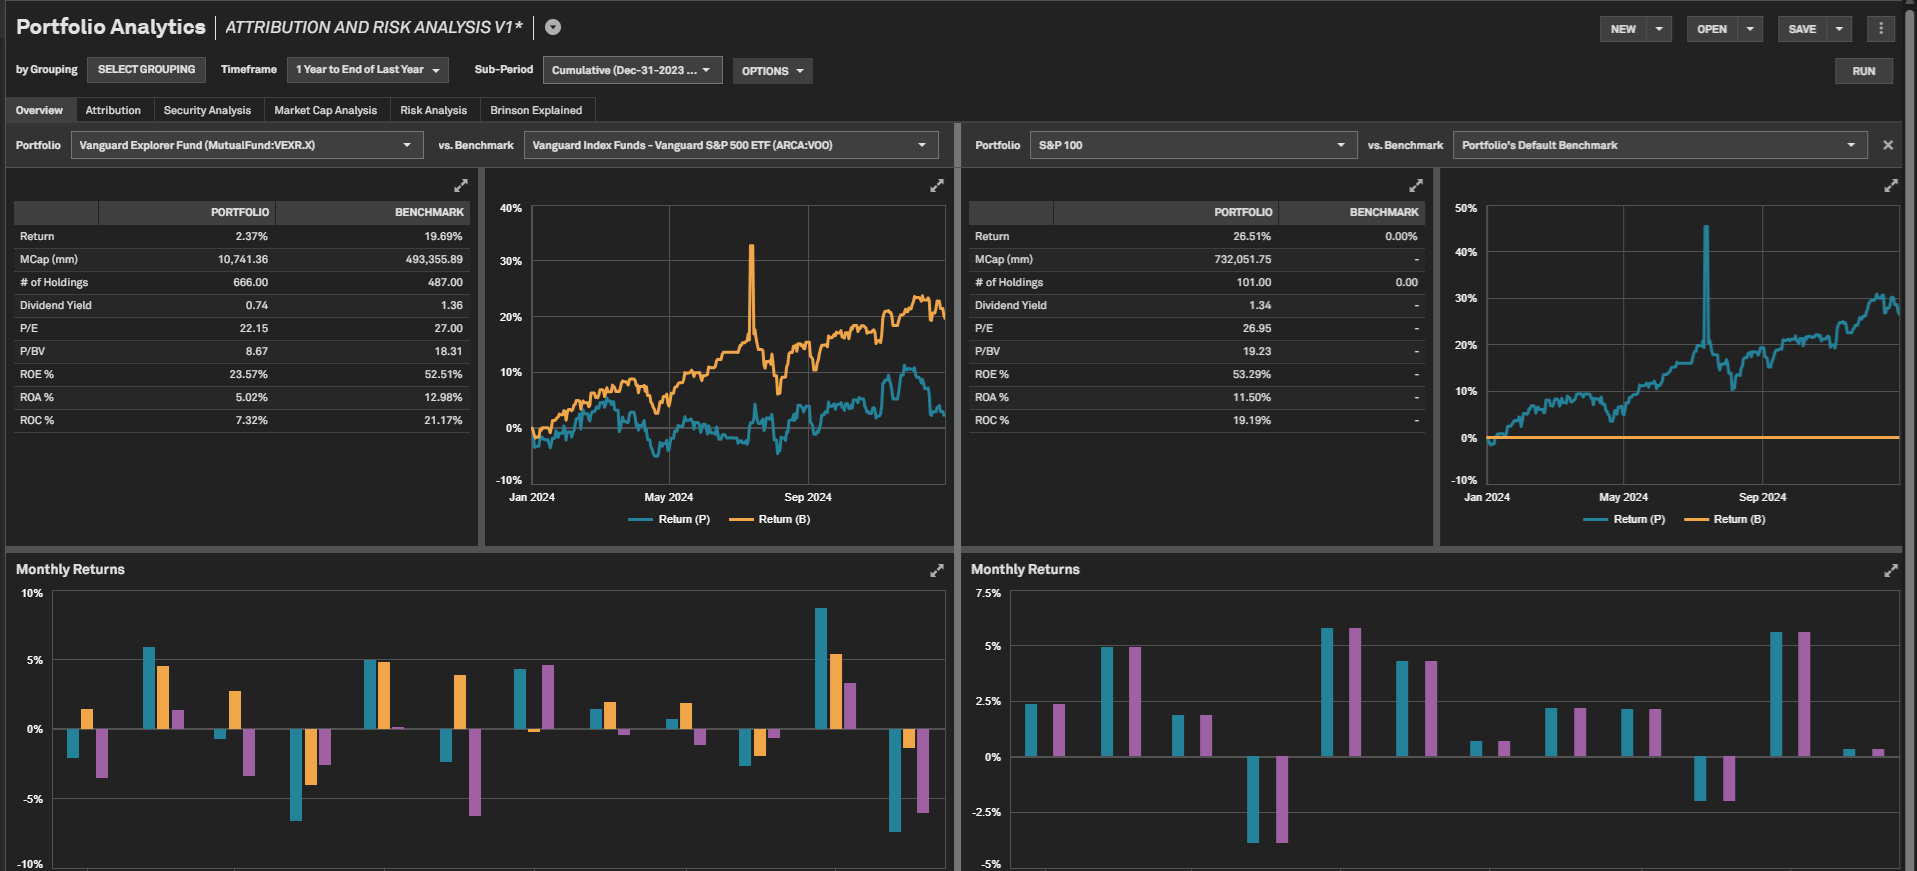Open the OPTIONS dropdown

tap(772, 71)
